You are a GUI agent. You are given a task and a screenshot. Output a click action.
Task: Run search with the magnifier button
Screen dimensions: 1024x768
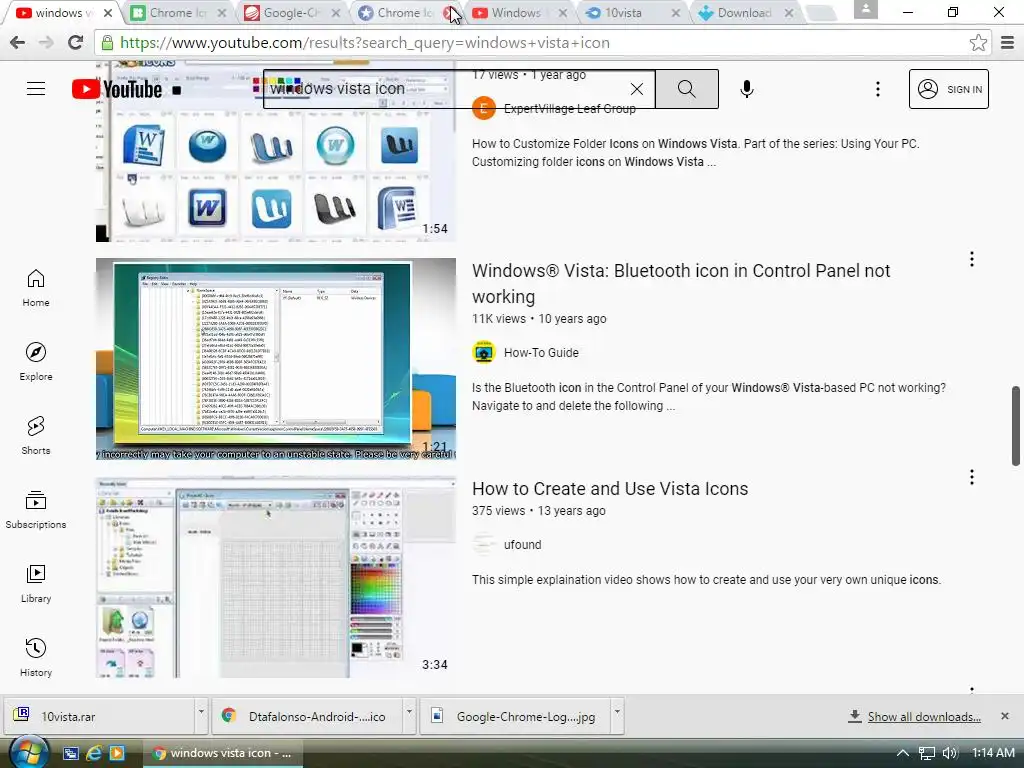(x=686, y=89)
